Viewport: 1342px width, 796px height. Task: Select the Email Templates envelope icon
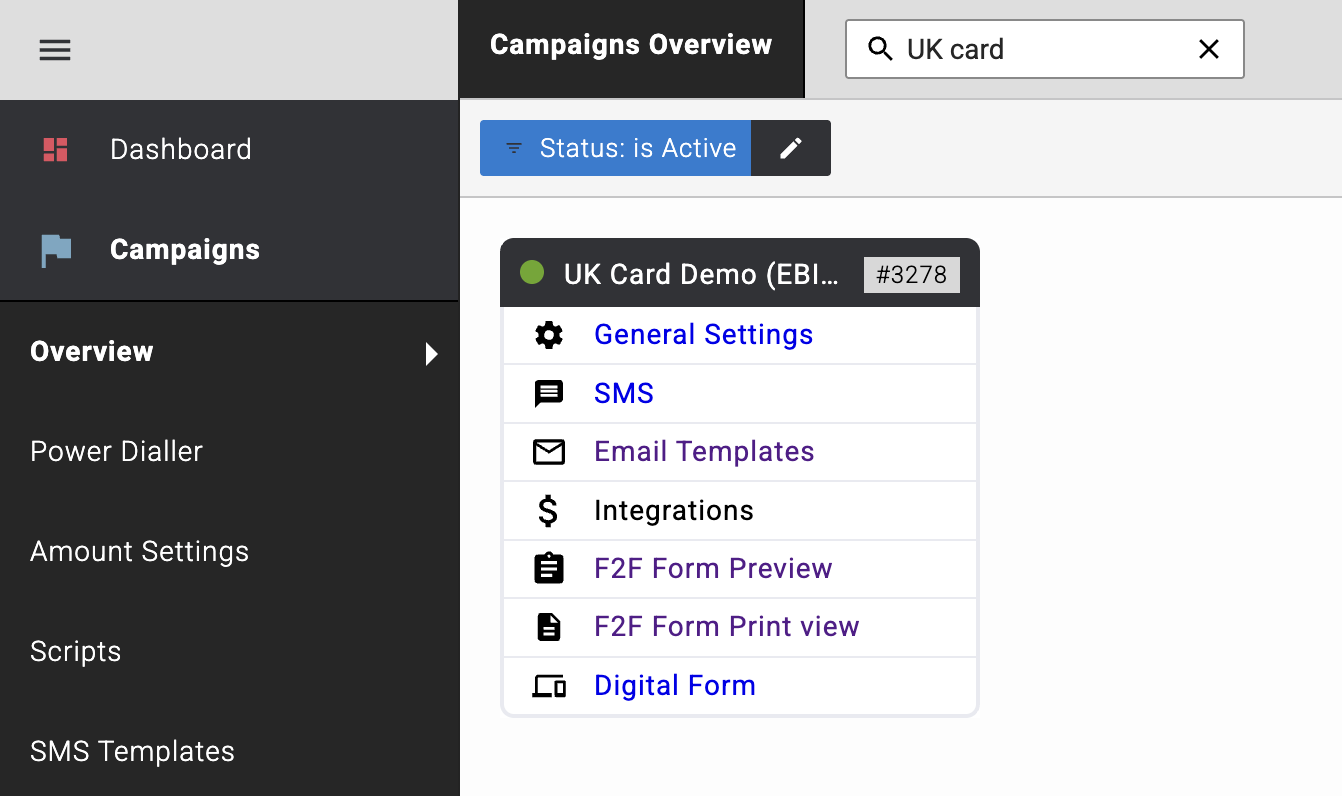tap(548, 451)
